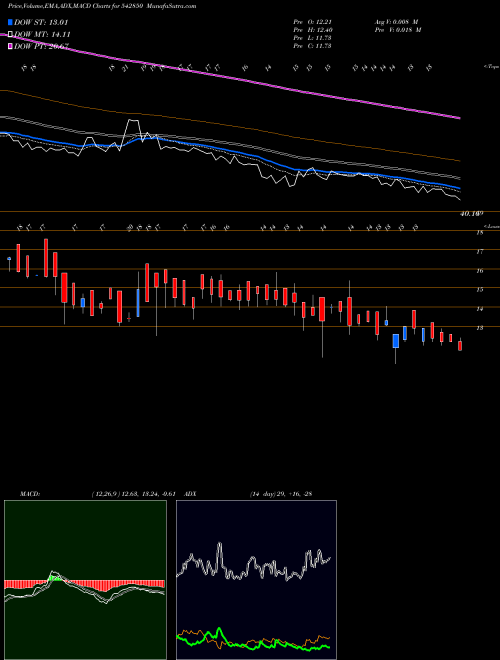This screenshot has height=660, width=500.
Task: Click the large blue candlestick near price 12
Action: pyautogui.click(x=396, y=341)
